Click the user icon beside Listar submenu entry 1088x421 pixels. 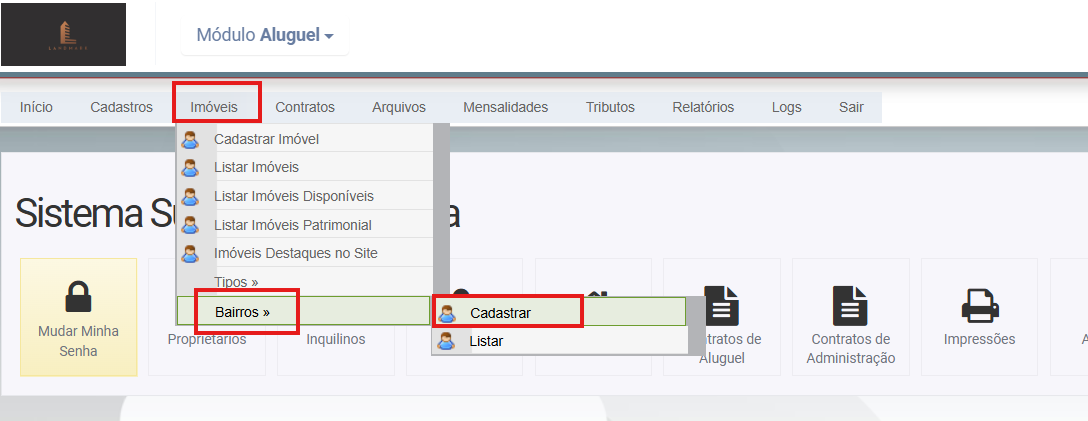point(446,341)
